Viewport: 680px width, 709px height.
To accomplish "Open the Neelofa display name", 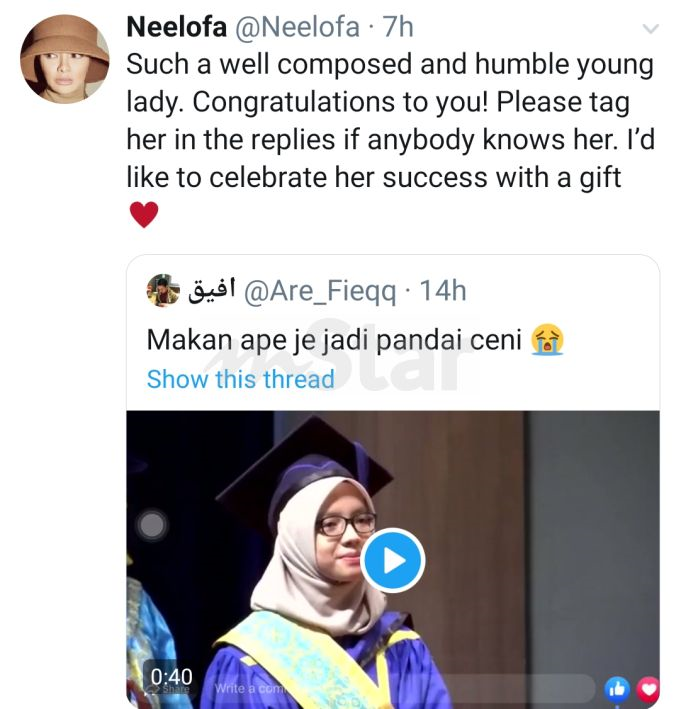I will (x=176, y=28).
